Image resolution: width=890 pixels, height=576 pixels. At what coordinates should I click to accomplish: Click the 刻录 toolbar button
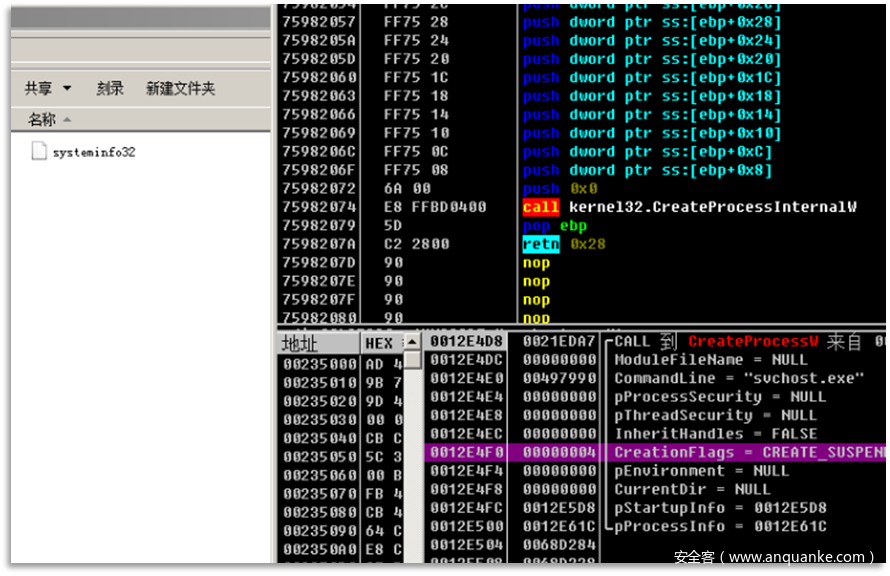click(x=110, y=88)
